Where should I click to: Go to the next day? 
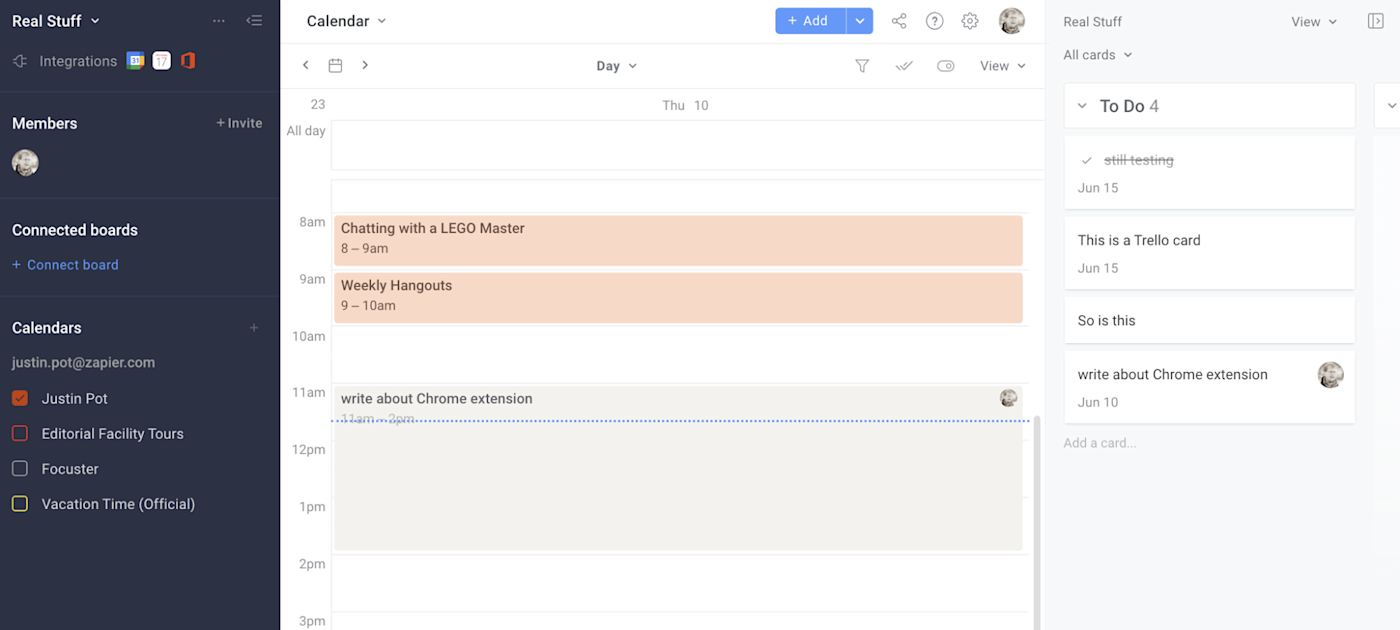(365, 65)
